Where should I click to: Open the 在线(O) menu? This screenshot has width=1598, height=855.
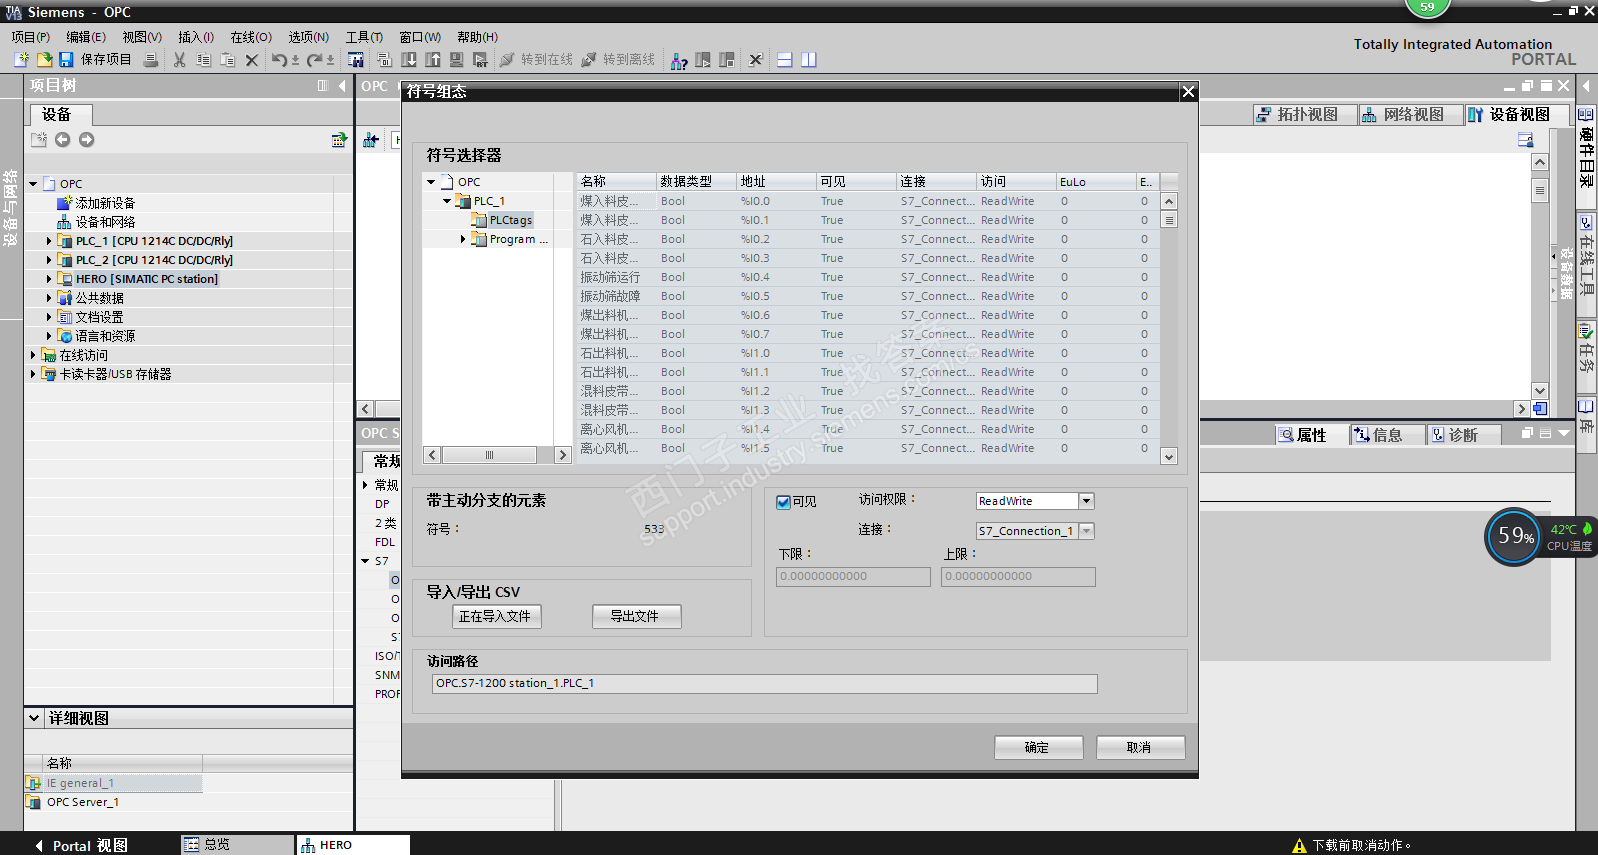[x=251, y=37]
